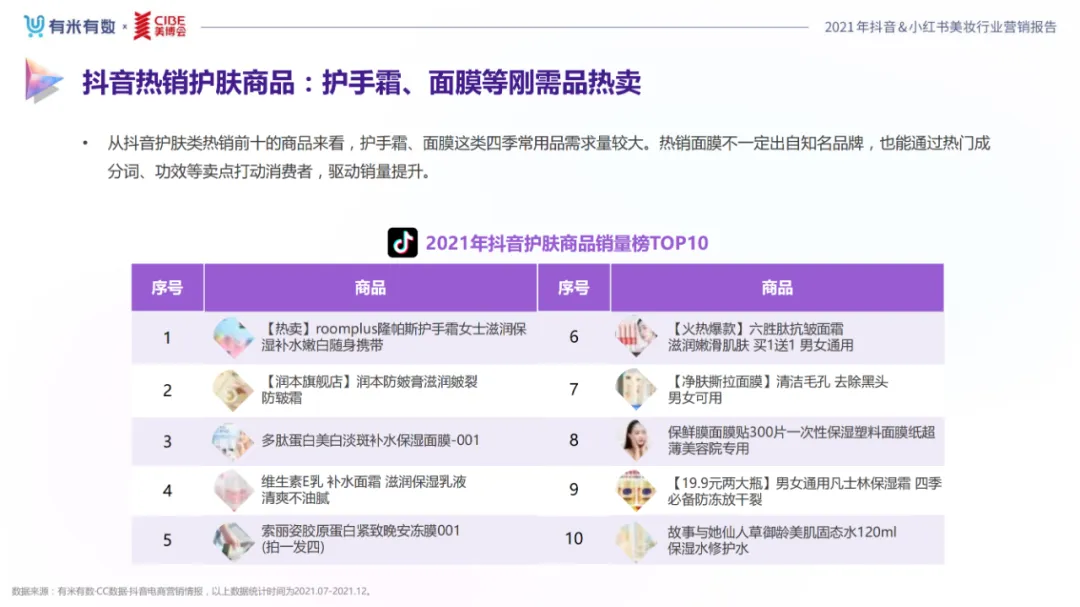Click the right 商品 column header

pos(777,287)
